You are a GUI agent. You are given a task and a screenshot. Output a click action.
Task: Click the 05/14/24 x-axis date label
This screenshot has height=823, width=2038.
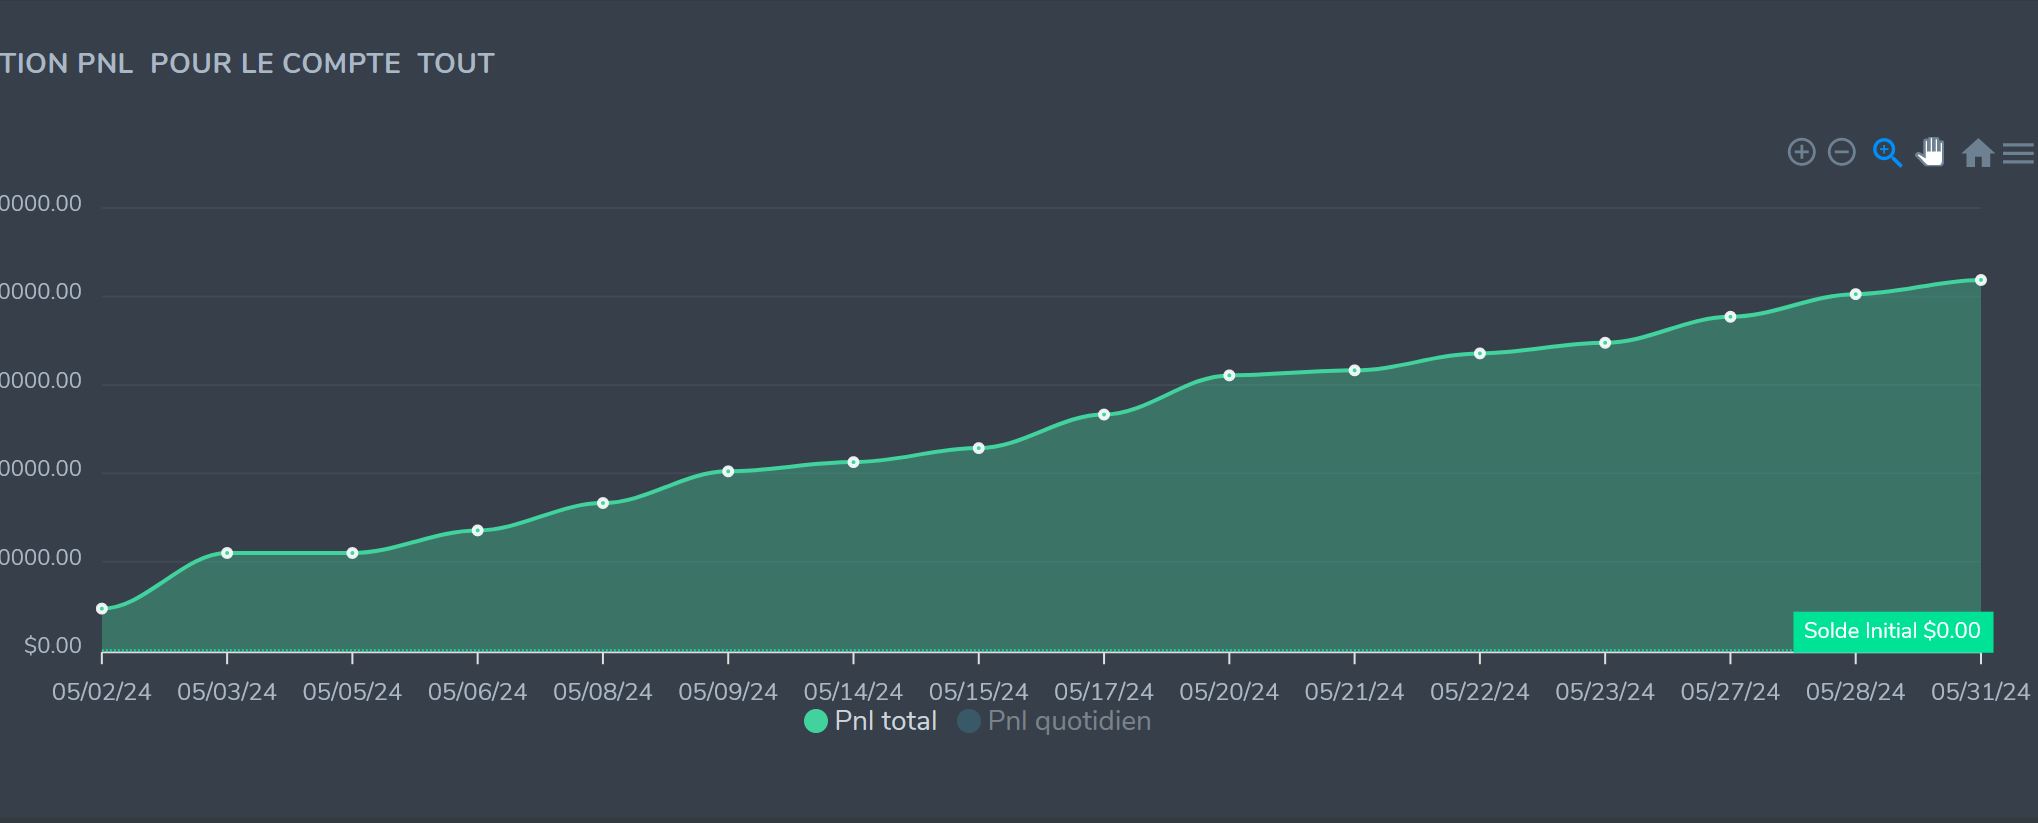(x=853, y=692)
